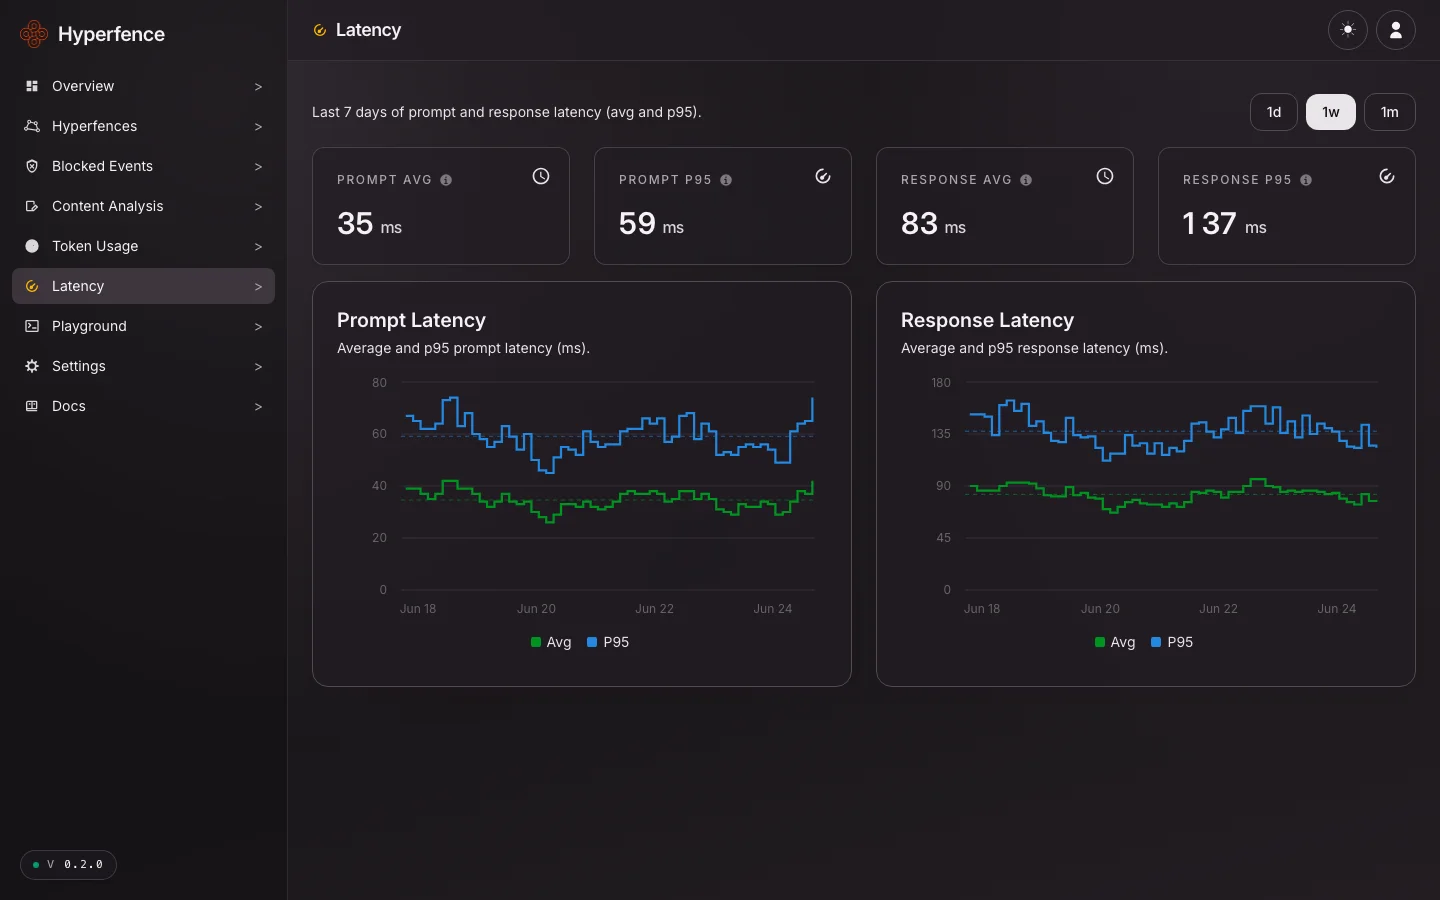Click the info icon beside PROMPT AVG
1440x900 pixels.
(446, 180)
